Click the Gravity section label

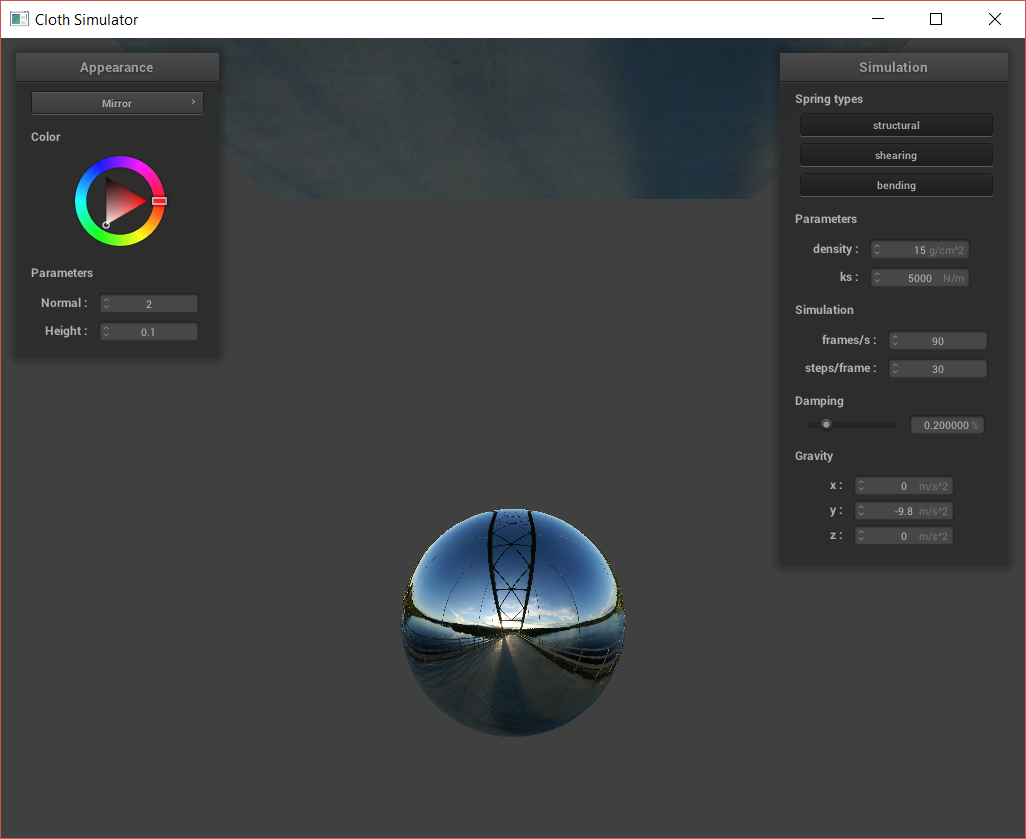click(813, 455)
